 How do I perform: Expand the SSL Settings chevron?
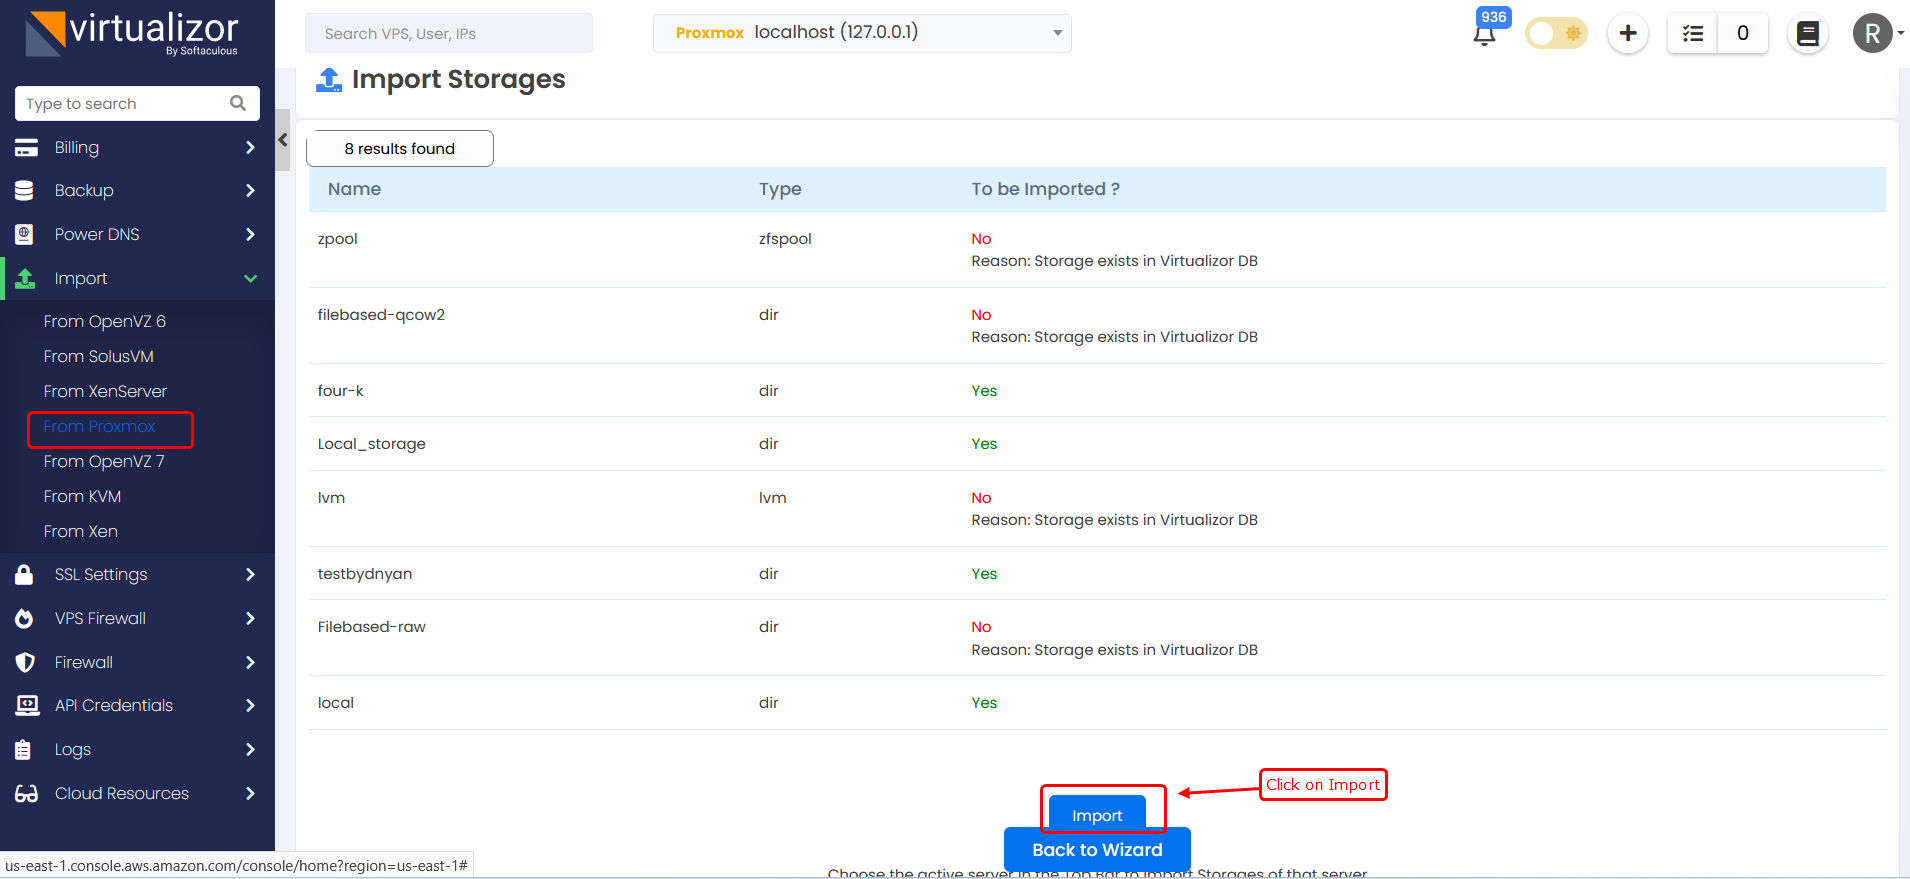[x=250, y=574]
